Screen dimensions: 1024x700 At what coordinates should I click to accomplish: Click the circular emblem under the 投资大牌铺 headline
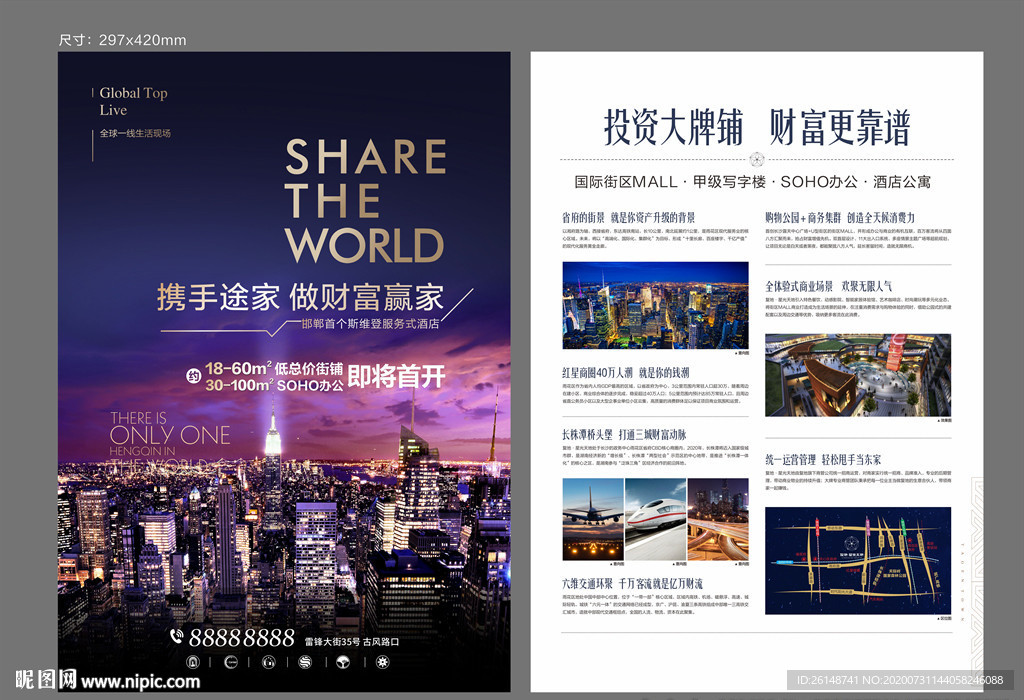[756, 159]
